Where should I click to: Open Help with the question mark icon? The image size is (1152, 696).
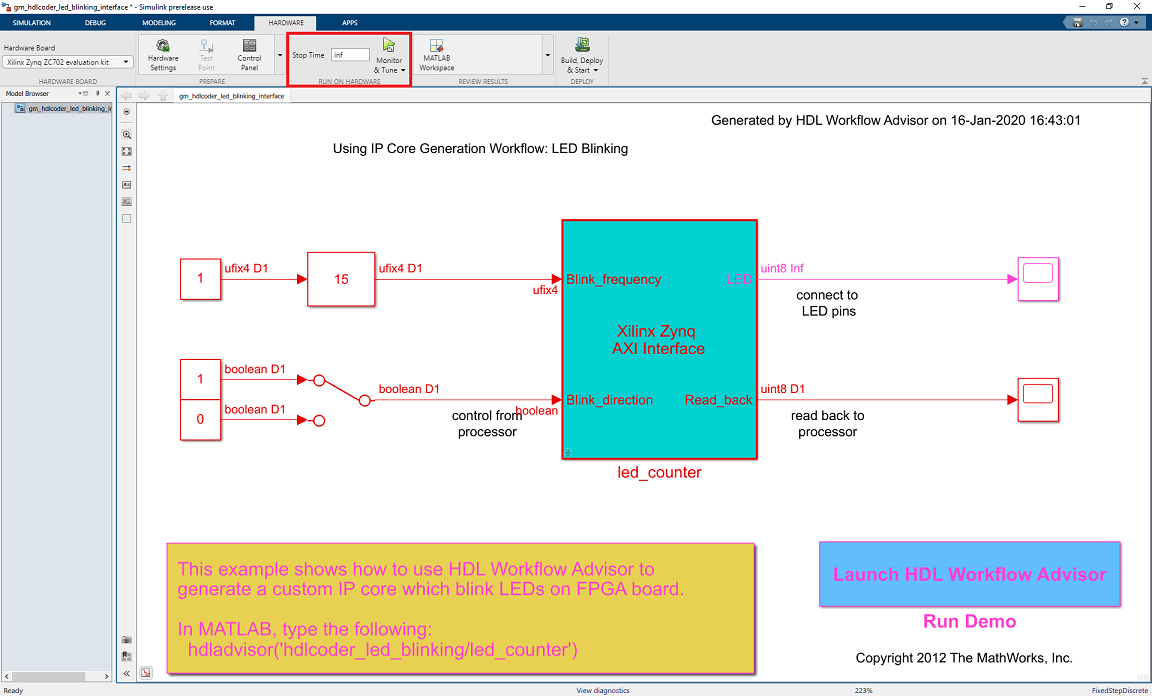click(x=1125, y=23)
